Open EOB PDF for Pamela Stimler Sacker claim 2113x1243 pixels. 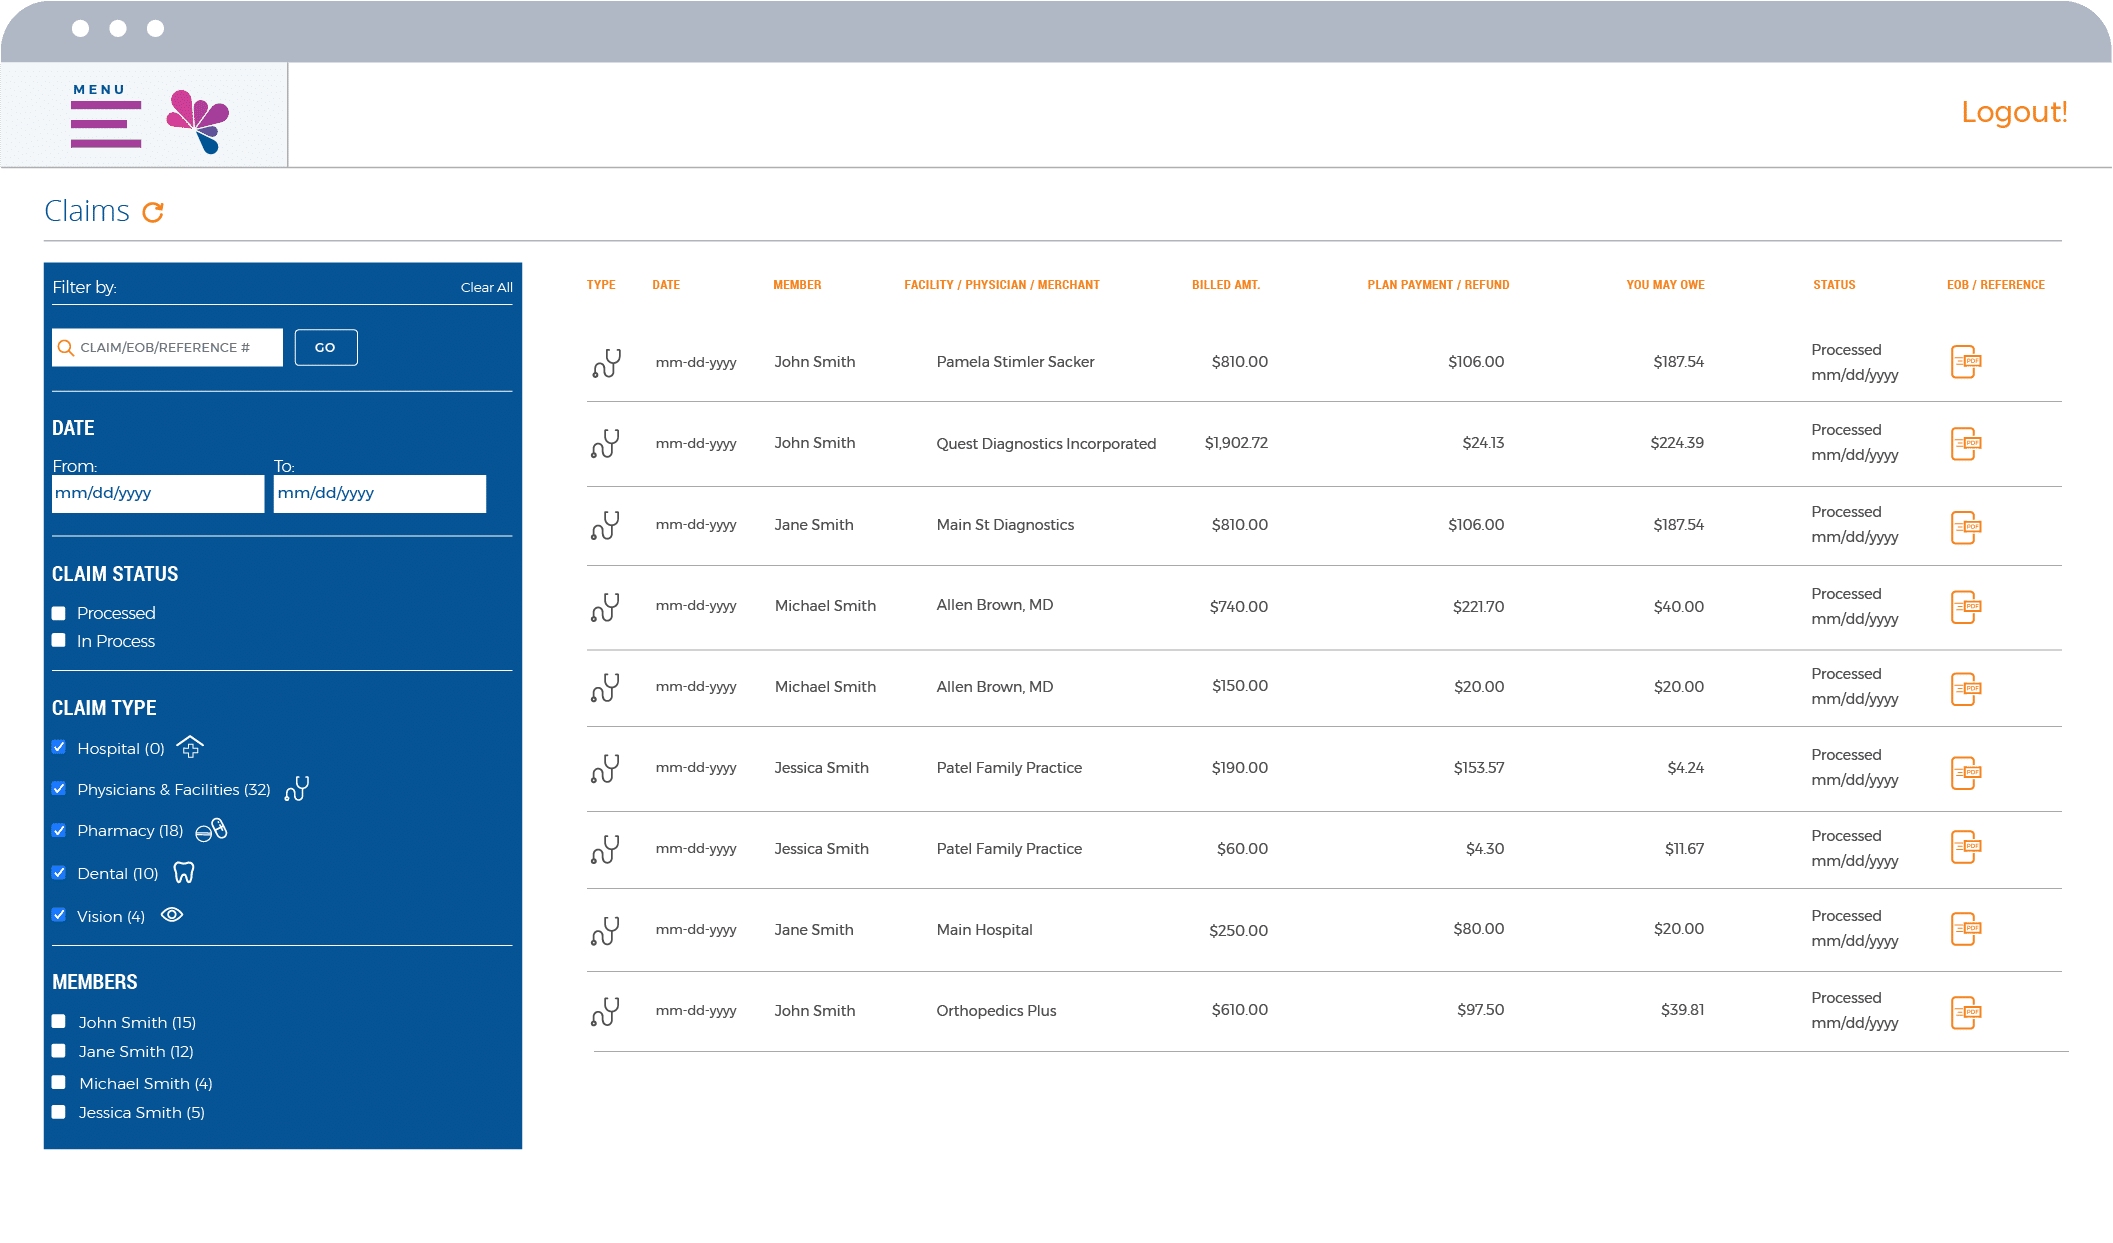click(x=1965, y=362)
